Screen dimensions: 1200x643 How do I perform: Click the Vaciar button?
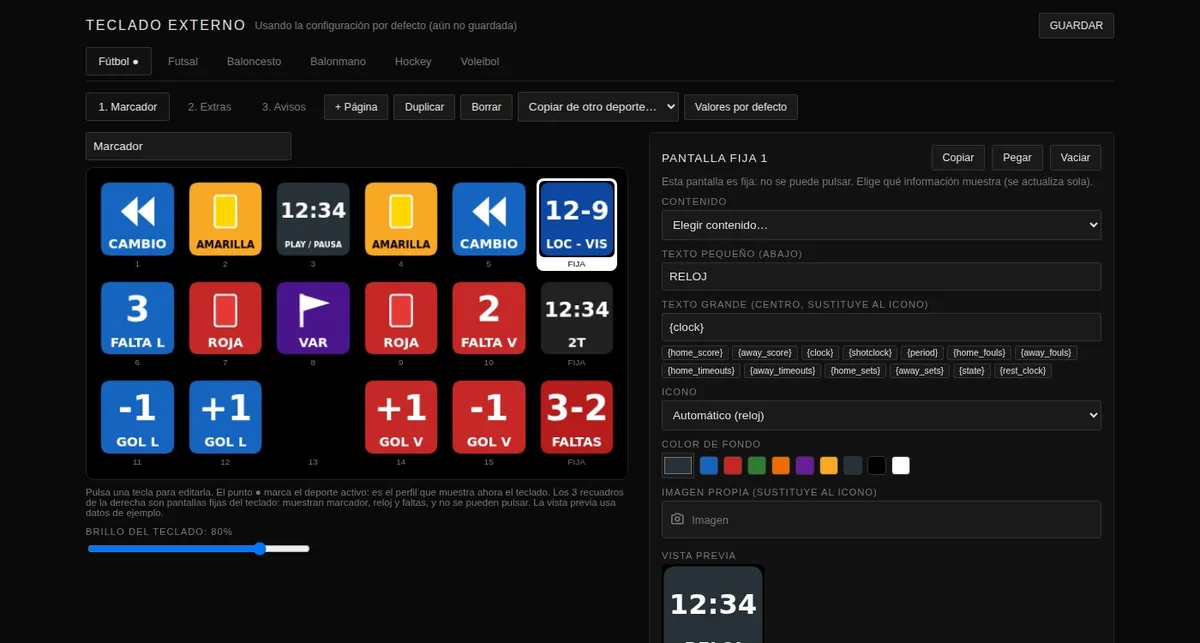[1075, 158]
